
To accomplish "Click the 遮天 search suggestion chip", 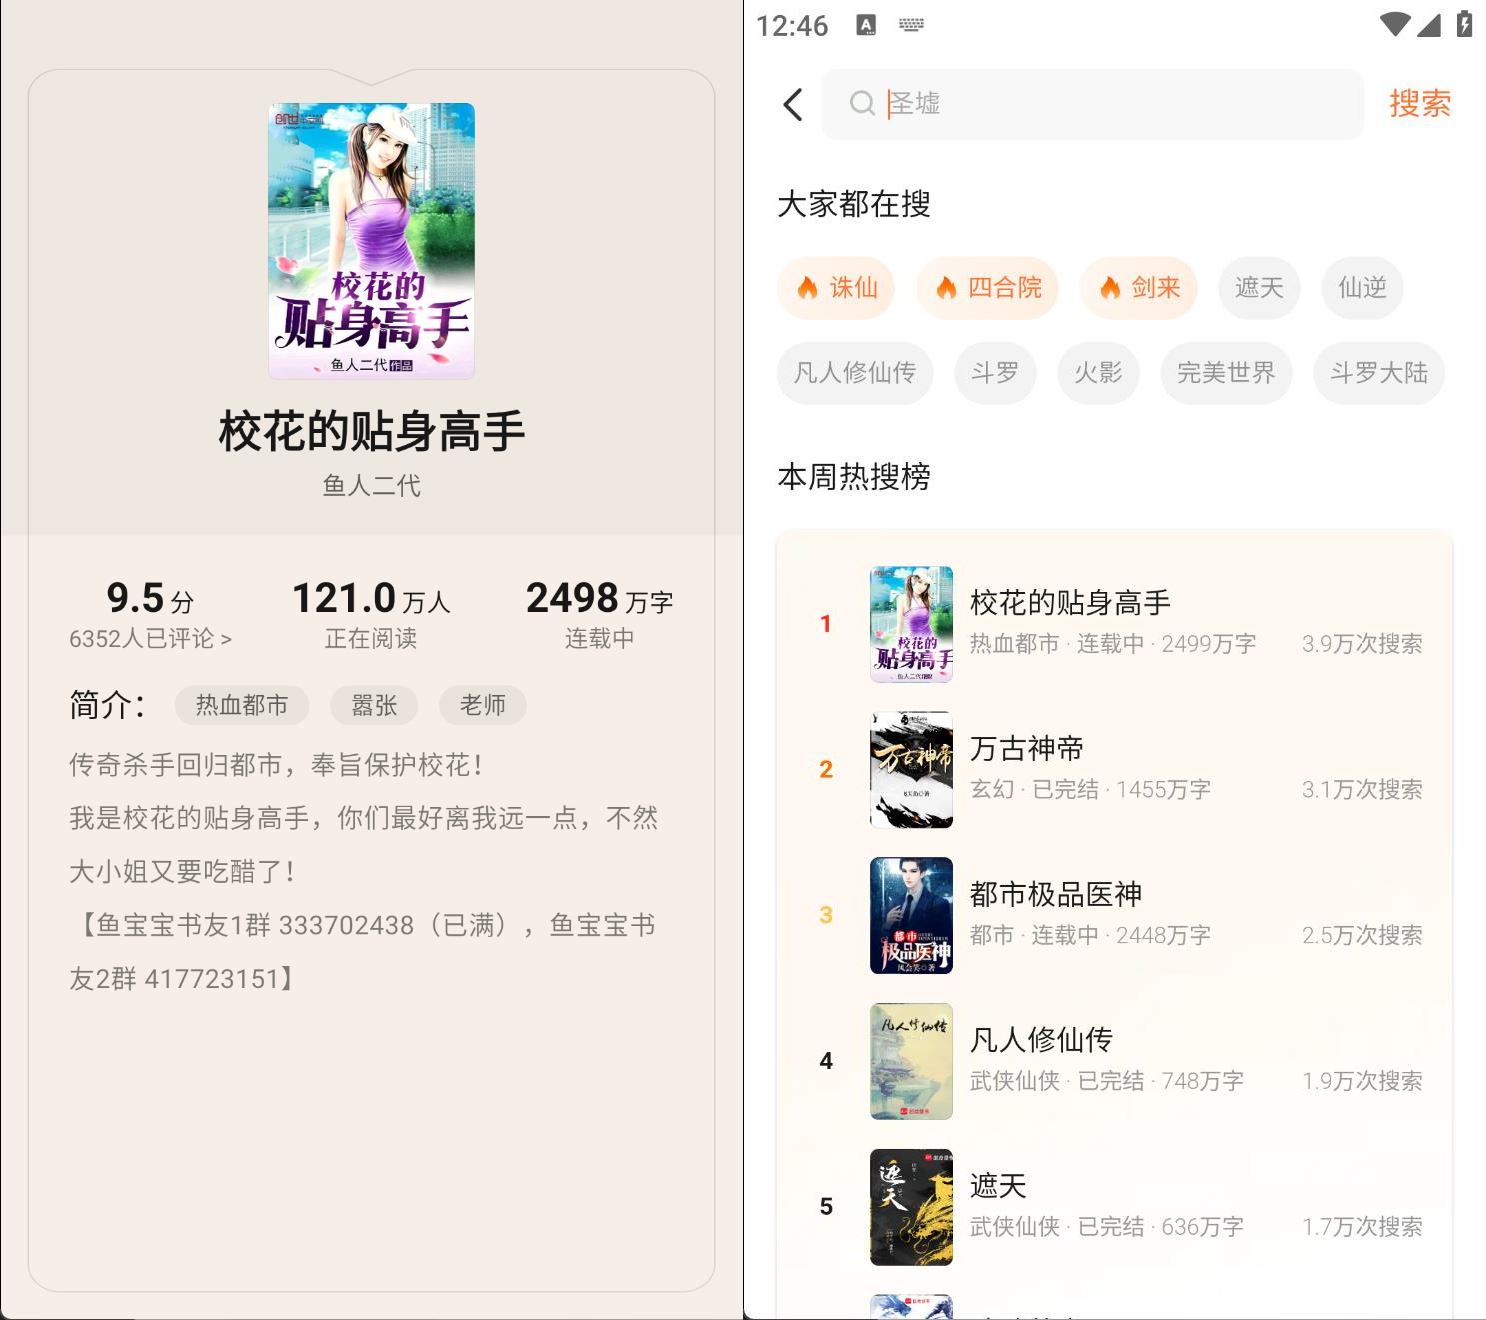I will pos(1258,288).
